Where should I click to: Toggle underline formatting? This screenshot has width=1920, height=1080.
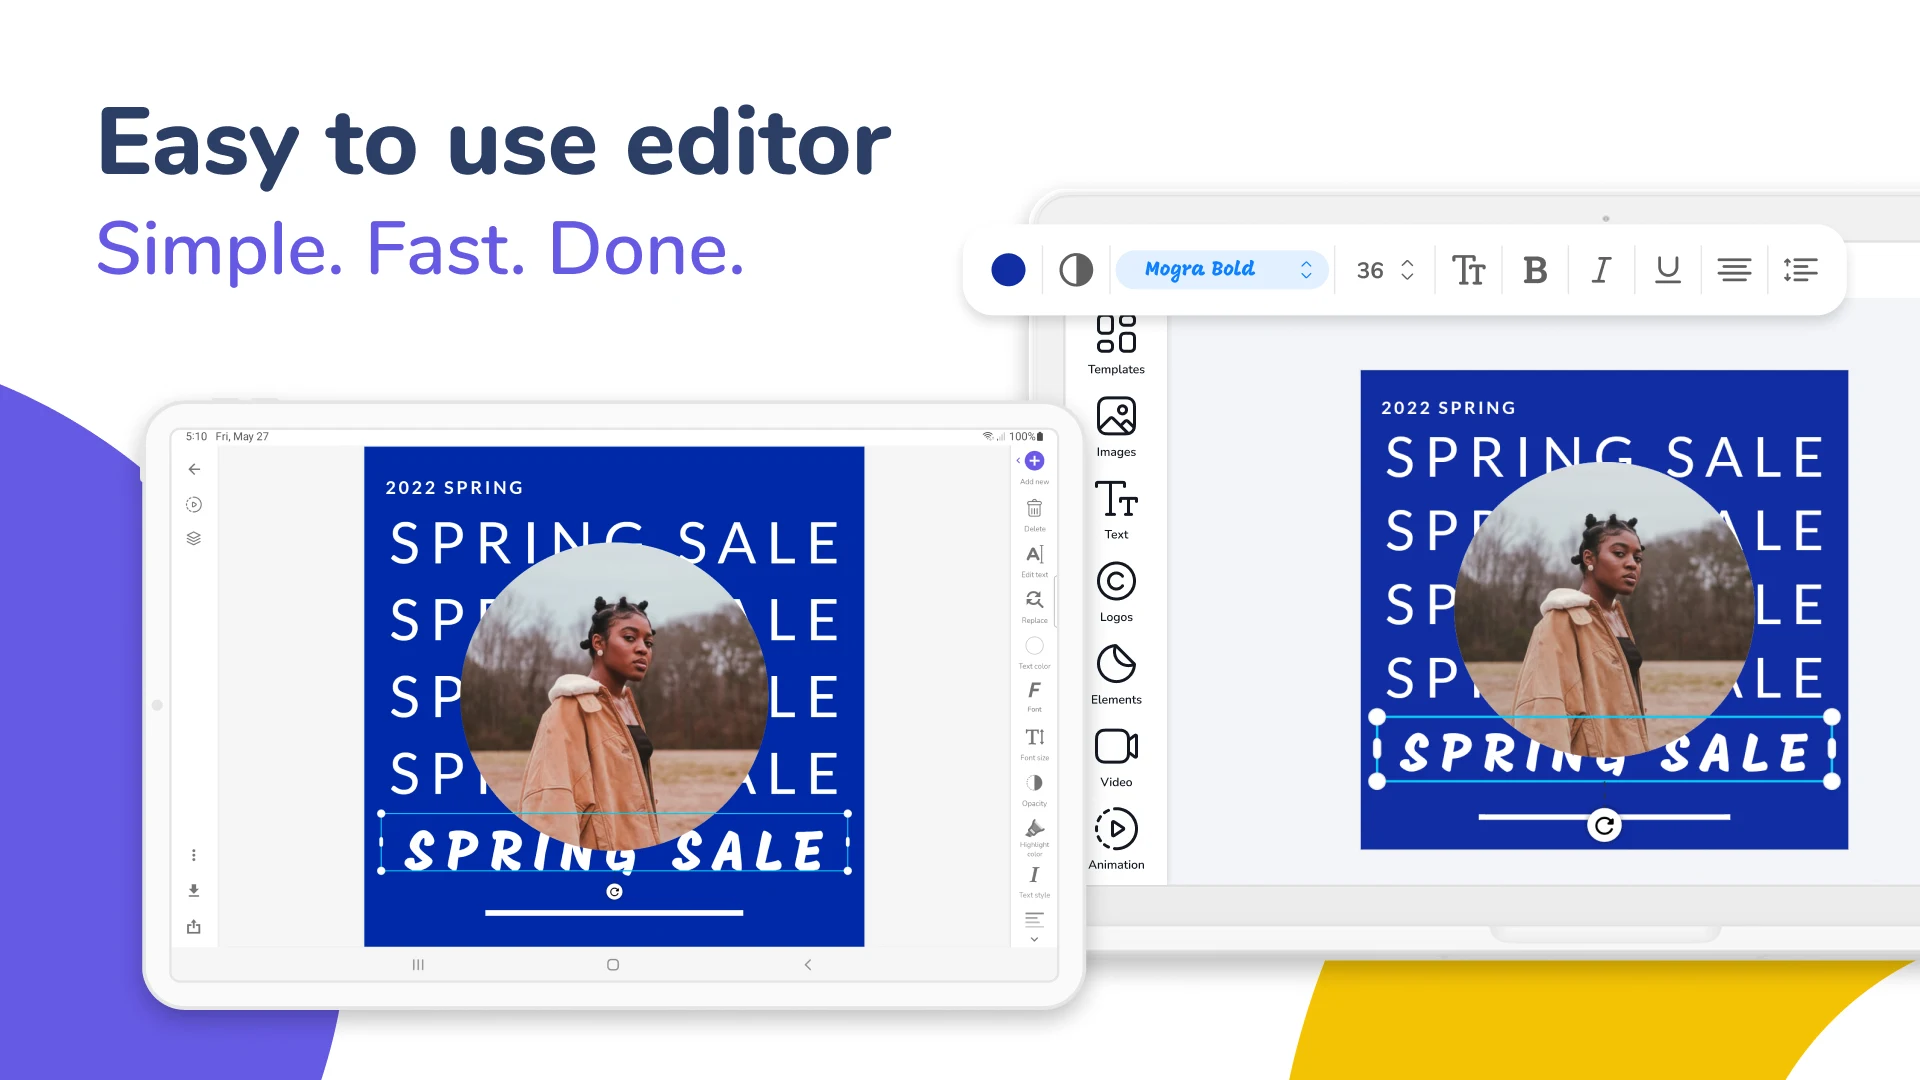1667,270
